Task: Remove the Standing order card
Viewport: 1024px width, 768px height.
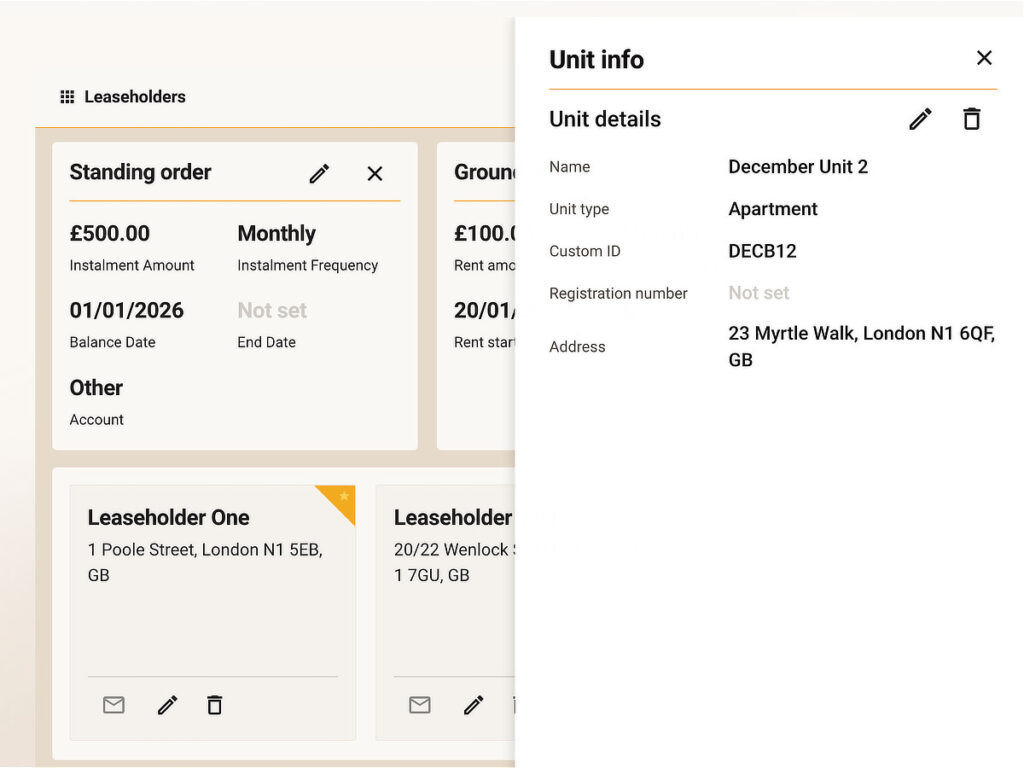Action: tap(375, 174)
